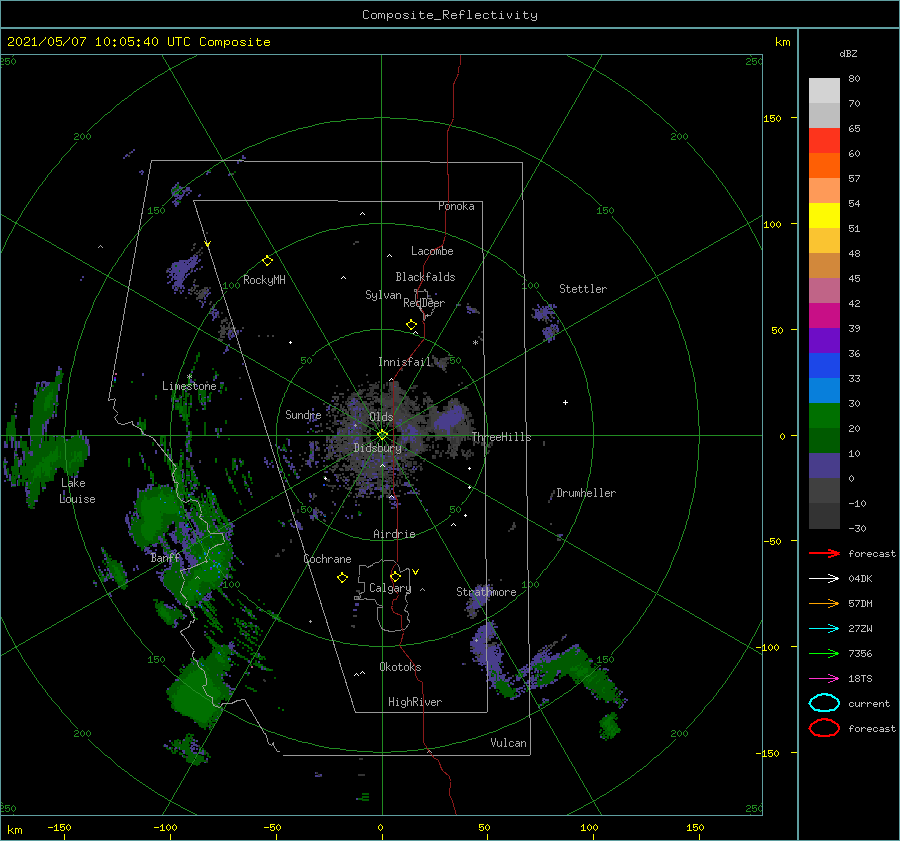This screenshot has height=841, width=900.
Task: Click the Drumheller label
Action: coord(586,493)
